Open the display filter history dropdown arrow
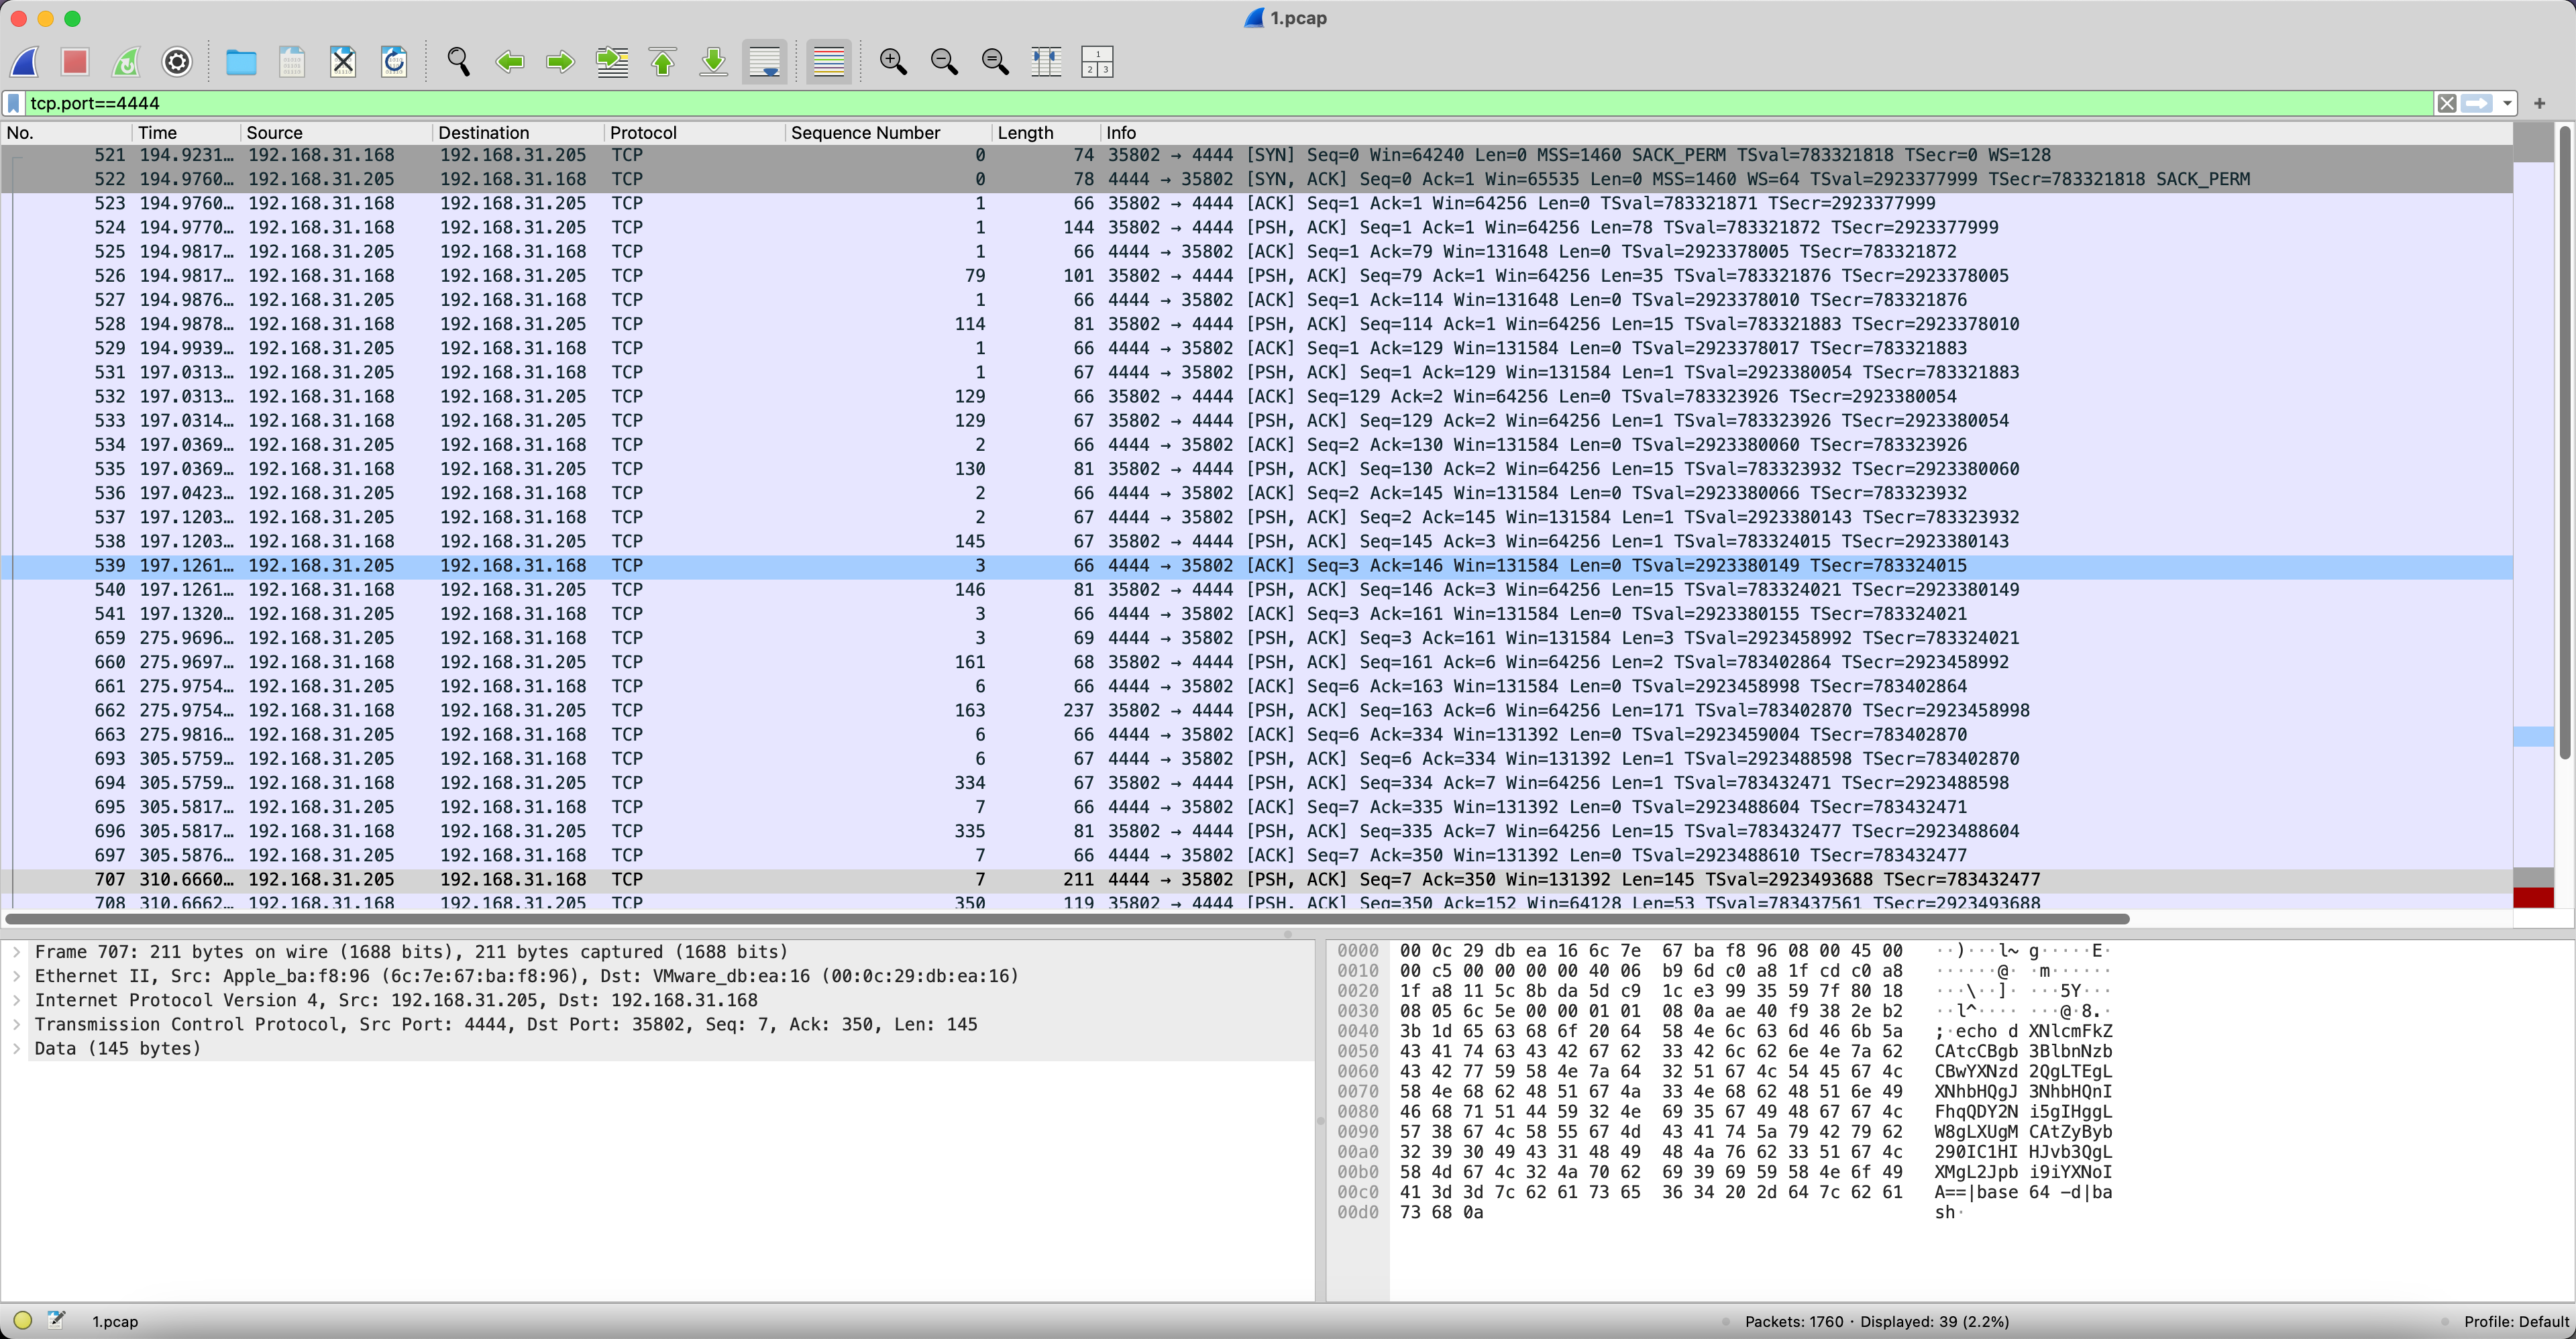This screenshot has width=2576, height=1339. click(x=2507, y=103)
